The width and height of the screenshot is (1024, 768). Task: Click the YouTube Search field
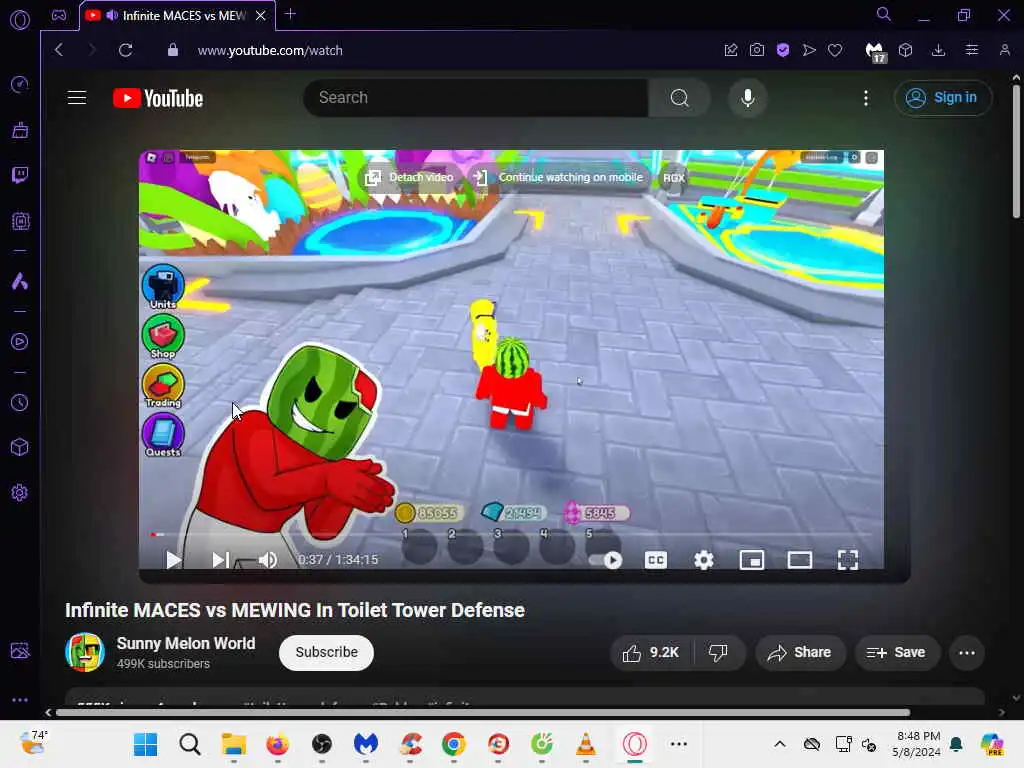pos(475,98)
